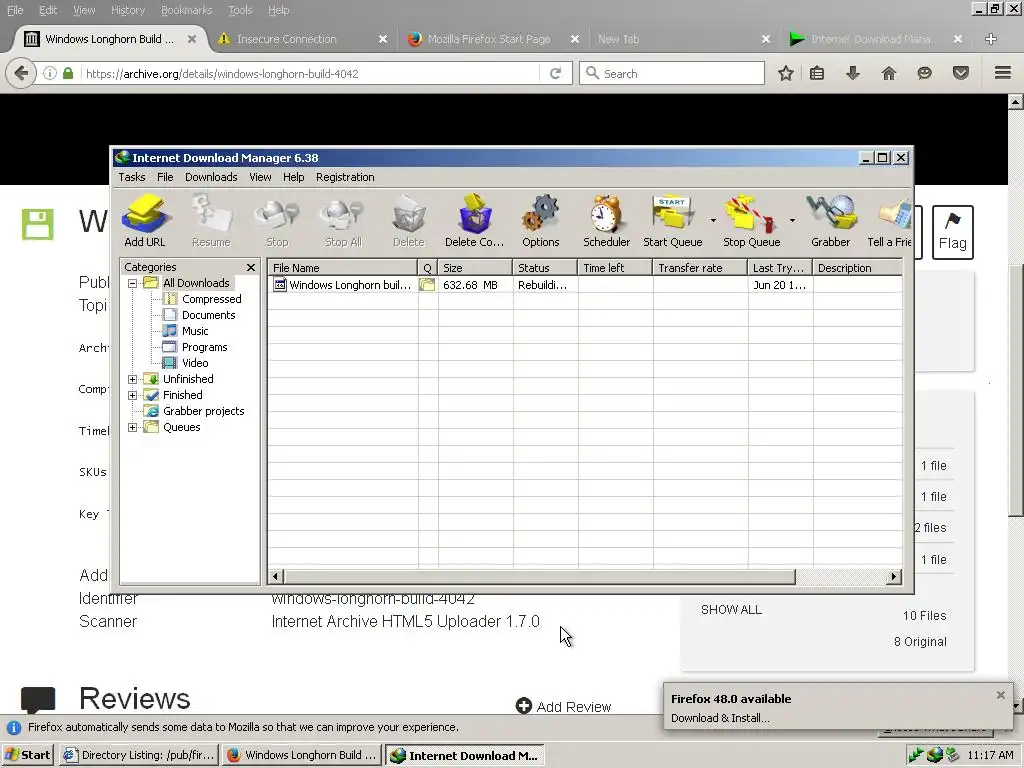The width and height of the screenshot is (1024, 768).
Task: Click the IDM list scroll right arrow
Action: 894,576
